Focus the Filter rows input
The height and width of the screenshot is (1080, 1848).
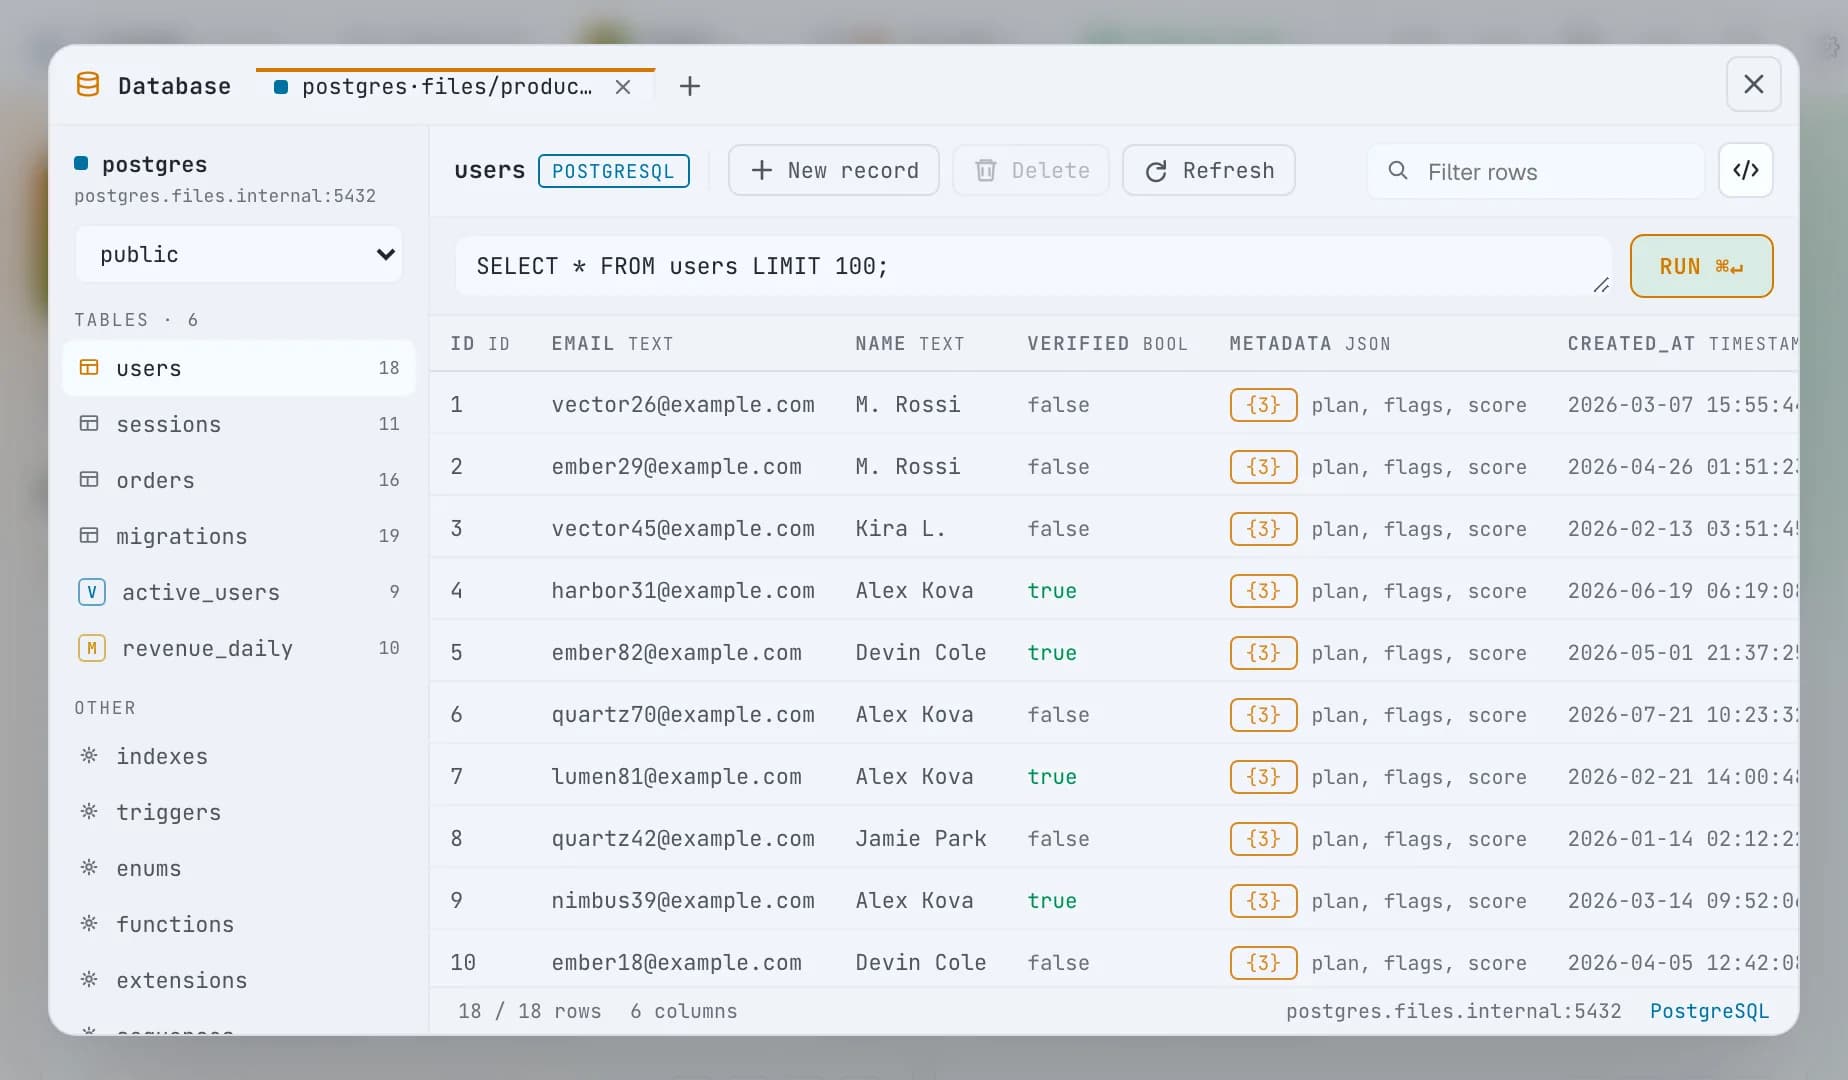click(1536, 171)
